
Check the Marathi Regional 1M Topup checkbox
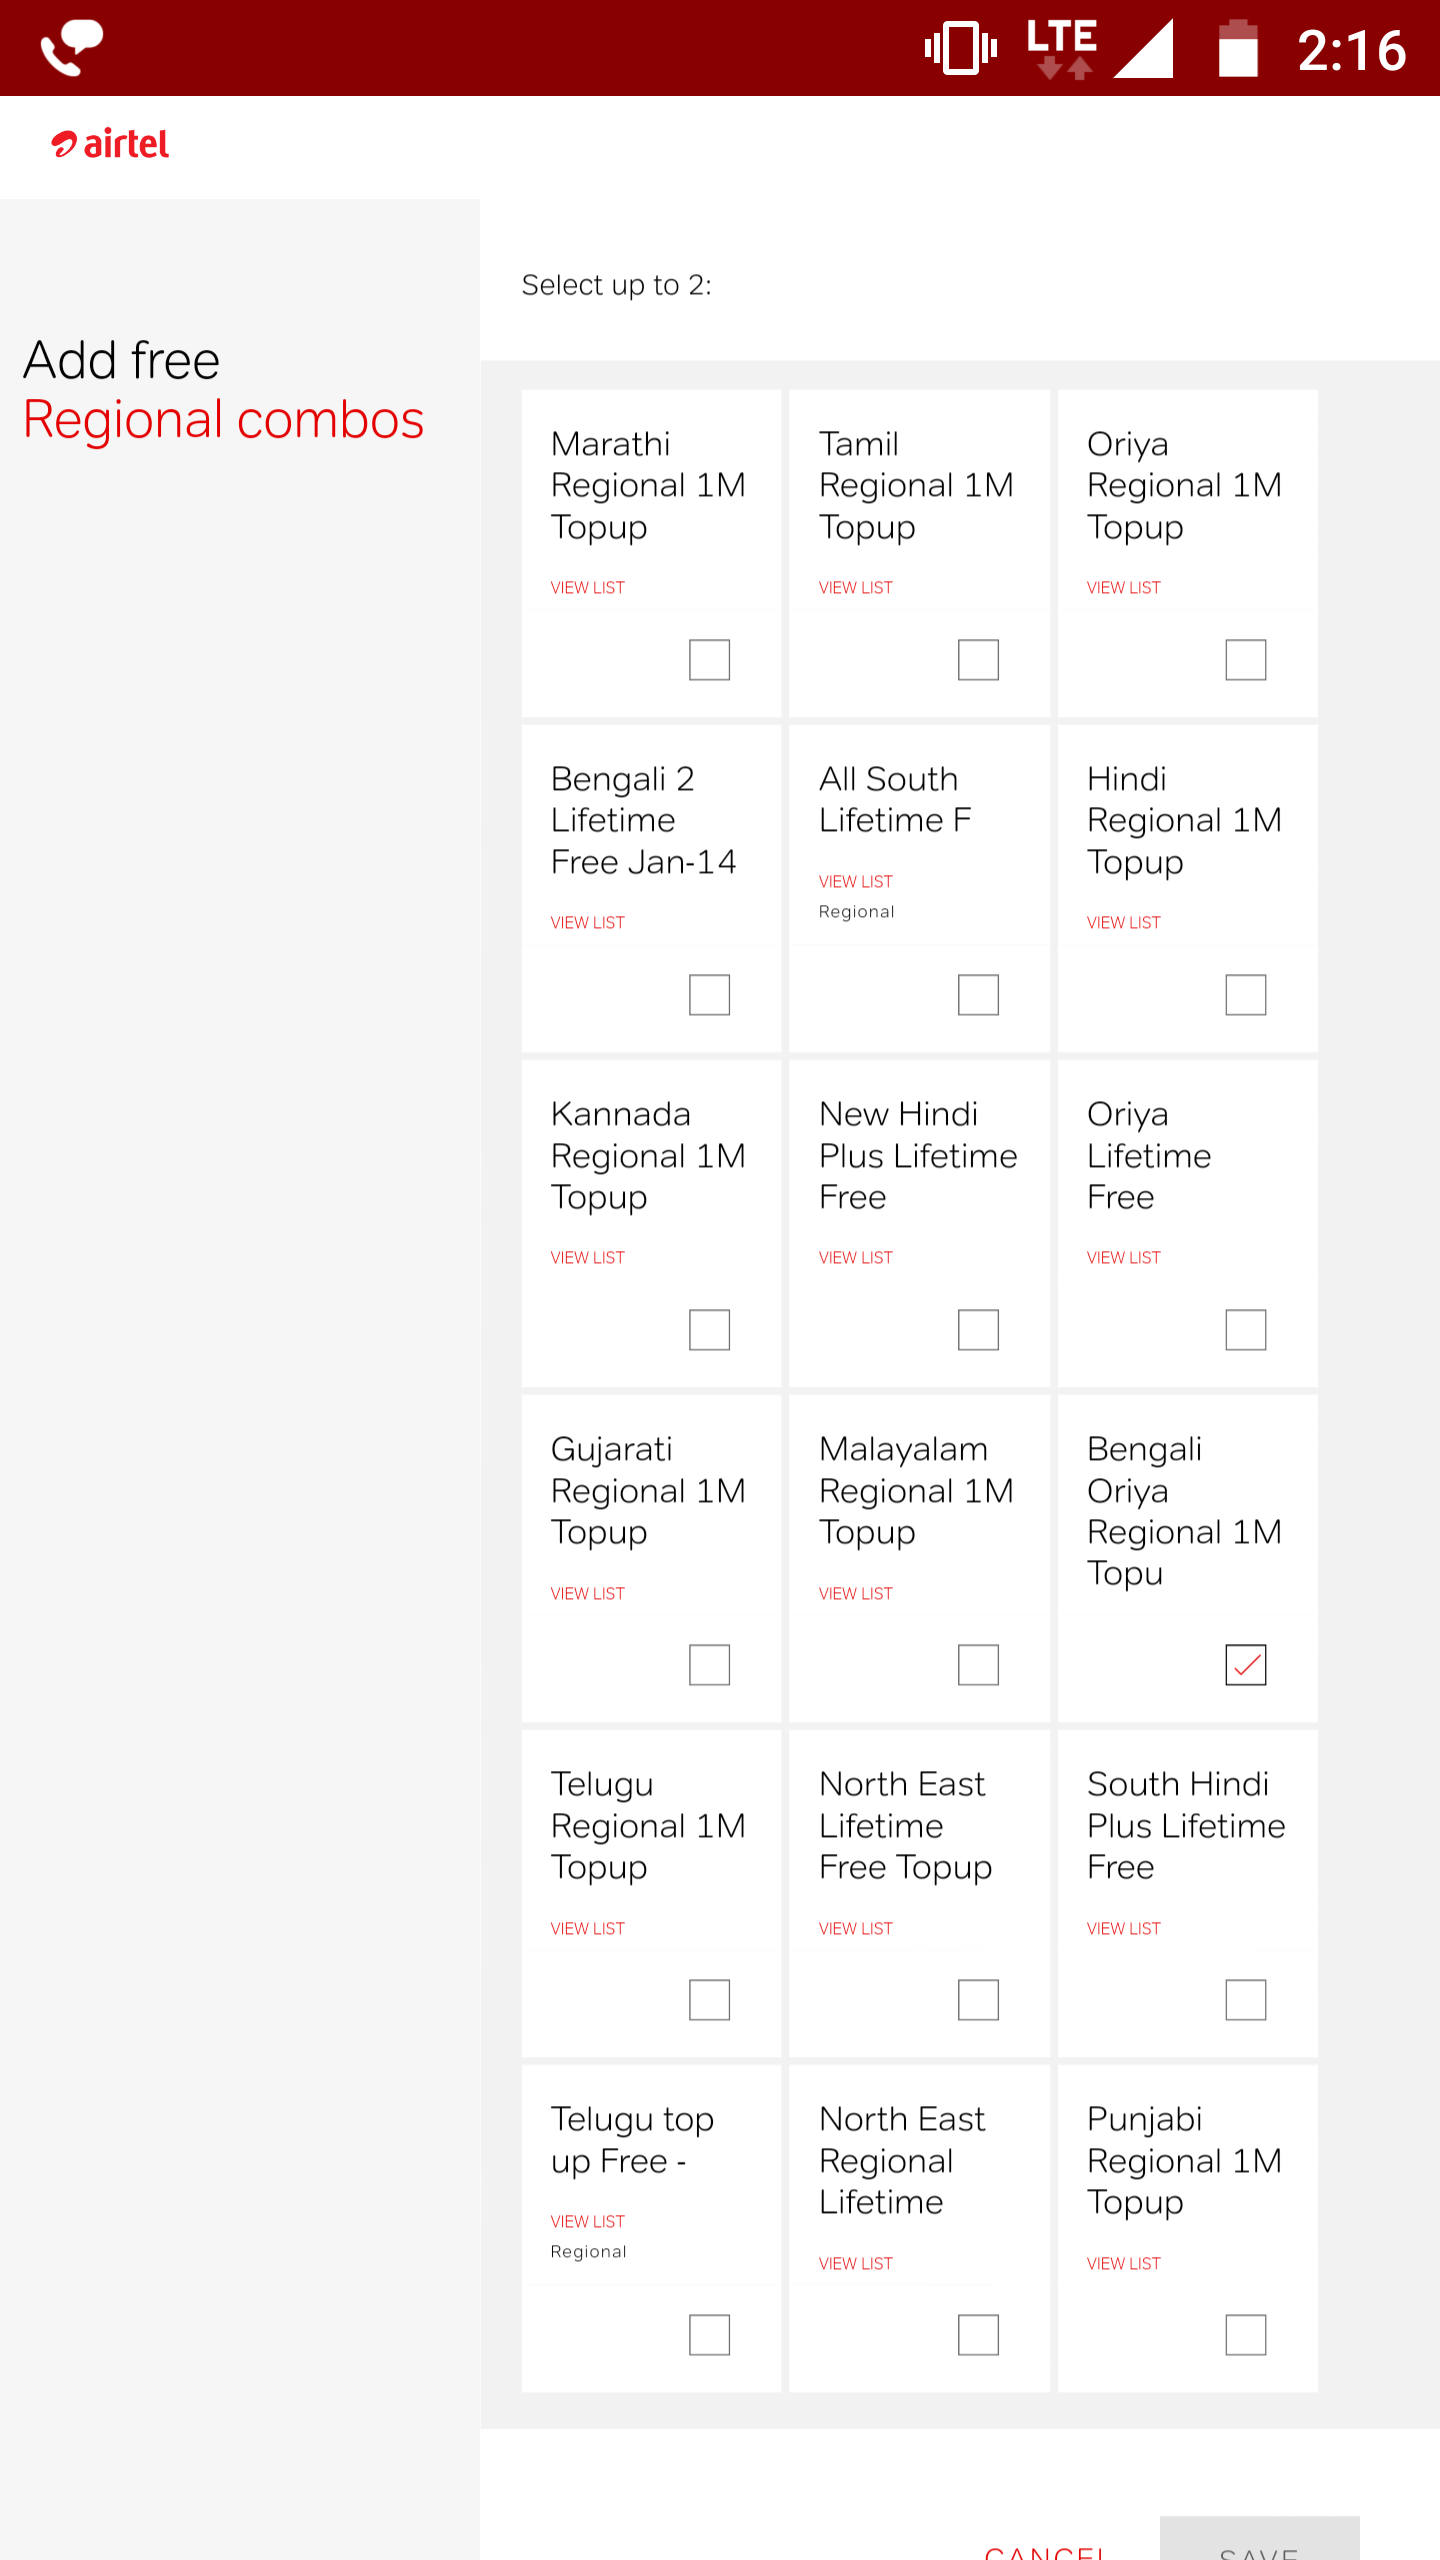[709, 660]
